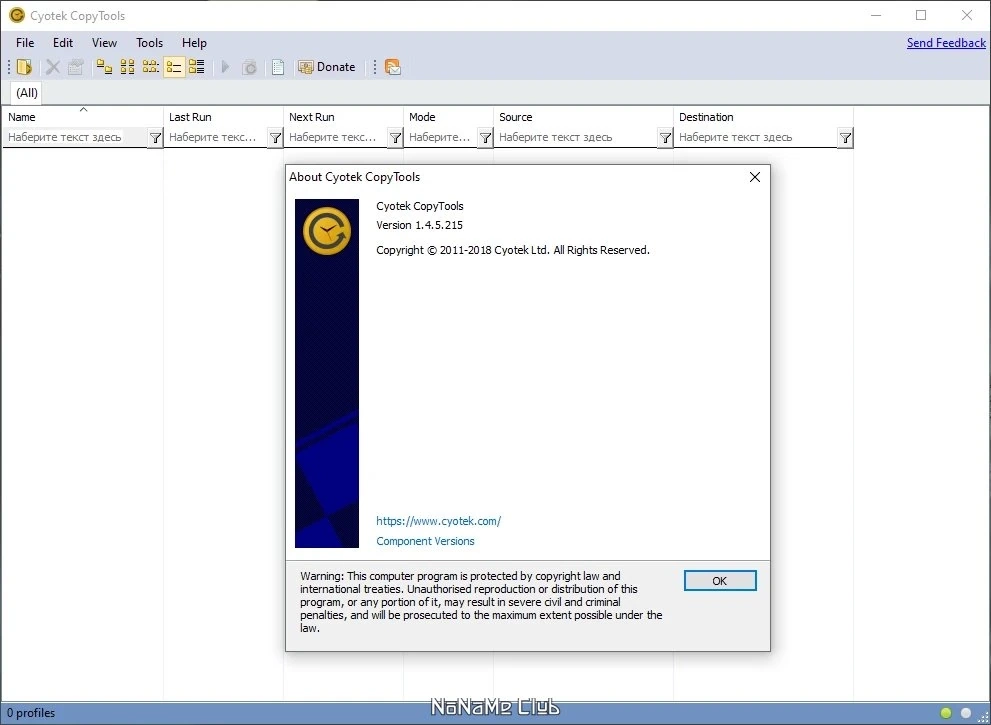
Task: Open the Source column filter dropdown
Action: (x=665, y=138)
